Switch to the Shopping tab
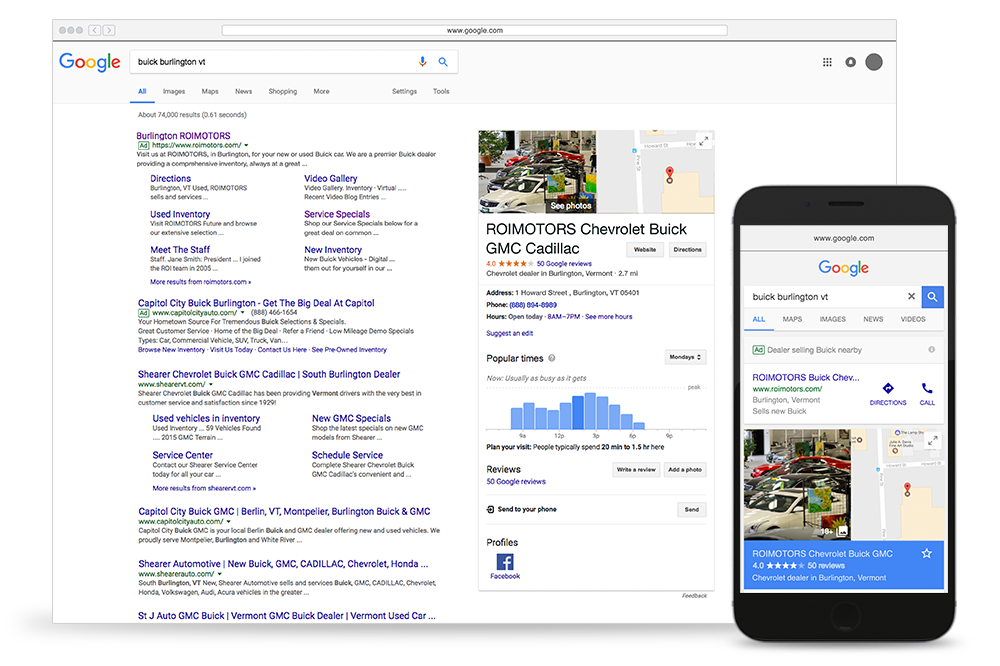The width and height of the screenshot is (1000, 666). tap(283, 91)
